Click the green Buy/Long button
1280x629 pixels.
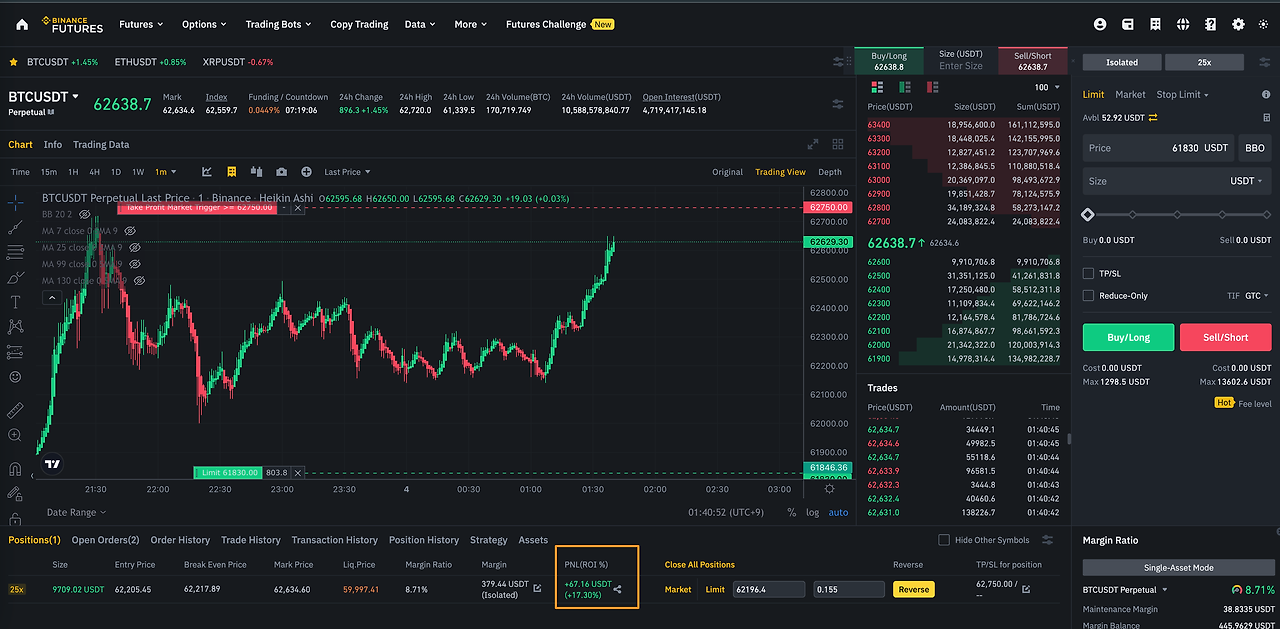coord(1128,337)
